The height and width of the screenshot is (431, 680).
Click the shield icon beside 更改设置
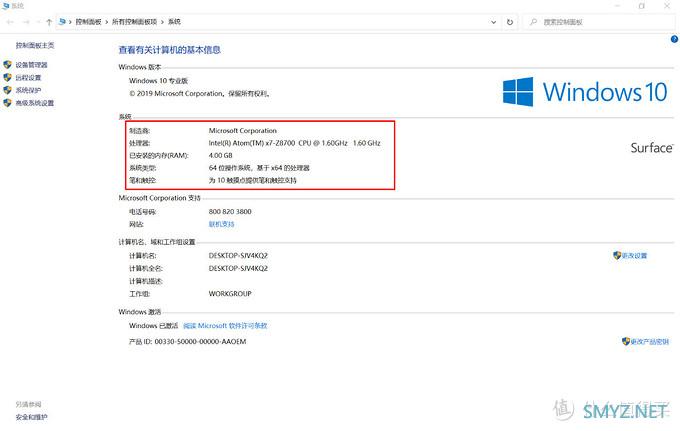tap(617, 255)
